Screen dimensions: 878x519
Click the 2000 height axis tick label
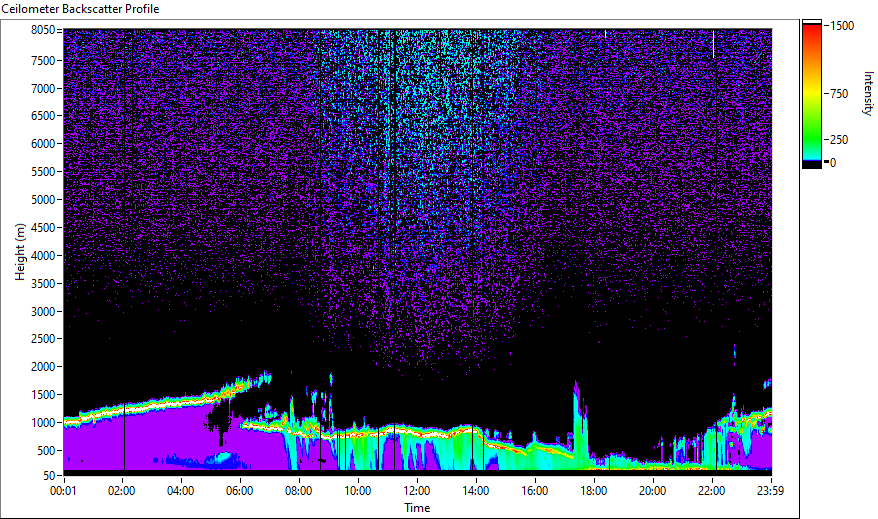point(43,367)
